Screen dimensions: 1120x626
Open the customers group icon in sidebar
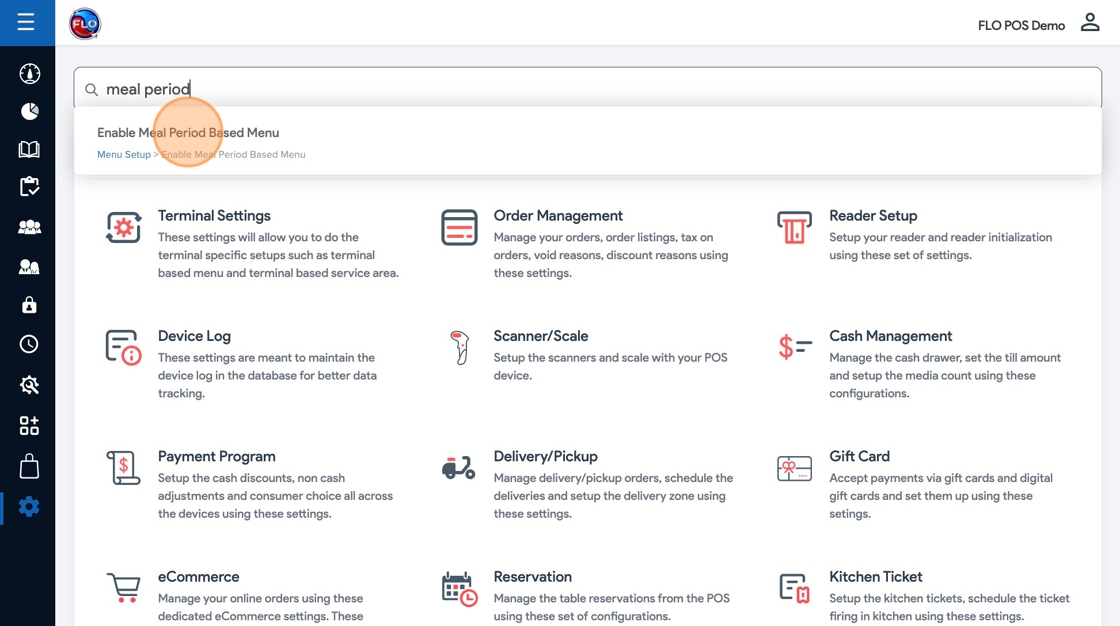29,227
